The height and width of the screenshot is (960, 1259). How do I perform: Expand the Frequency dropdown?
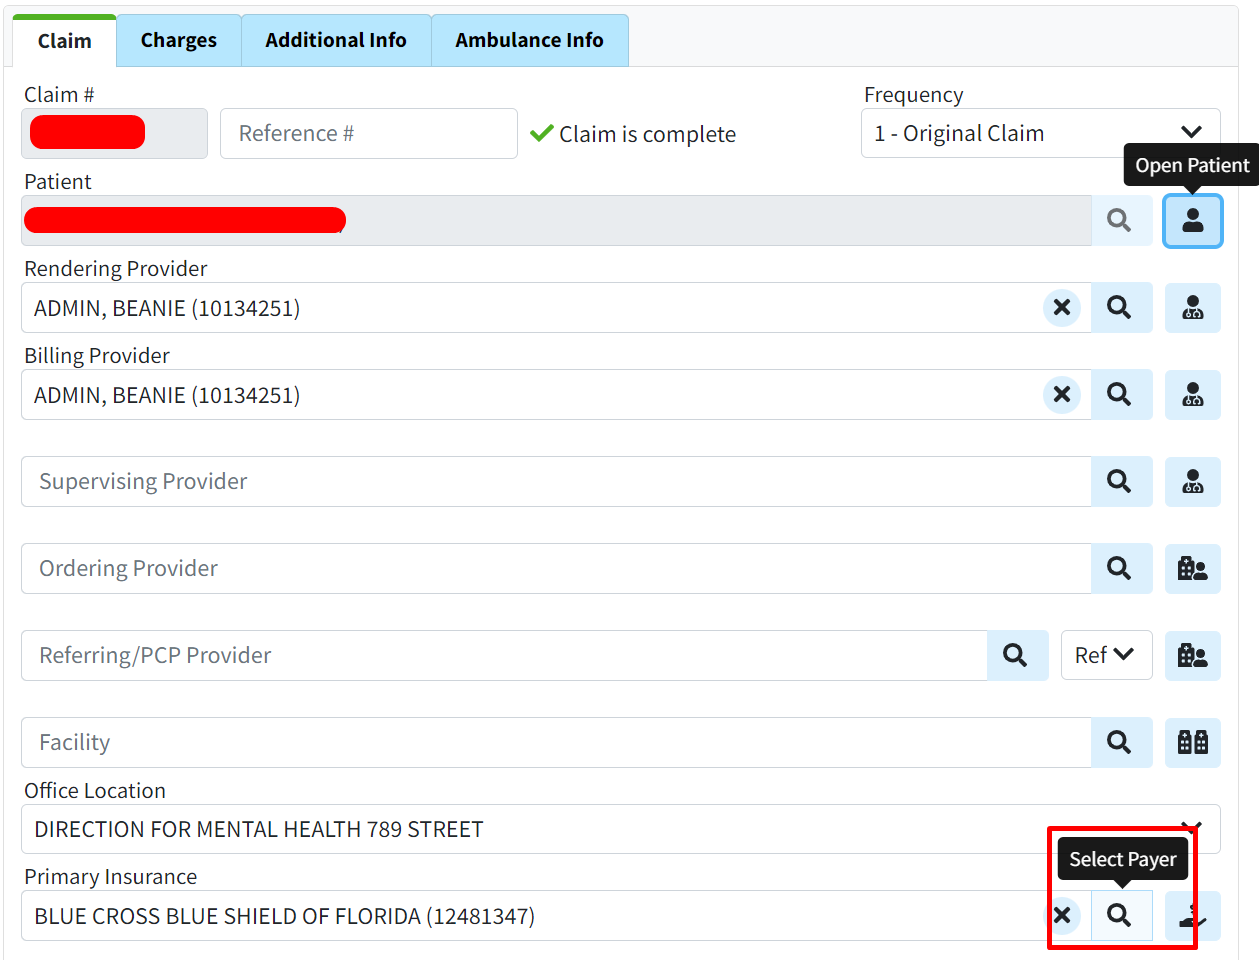[x=1040, y=133]
